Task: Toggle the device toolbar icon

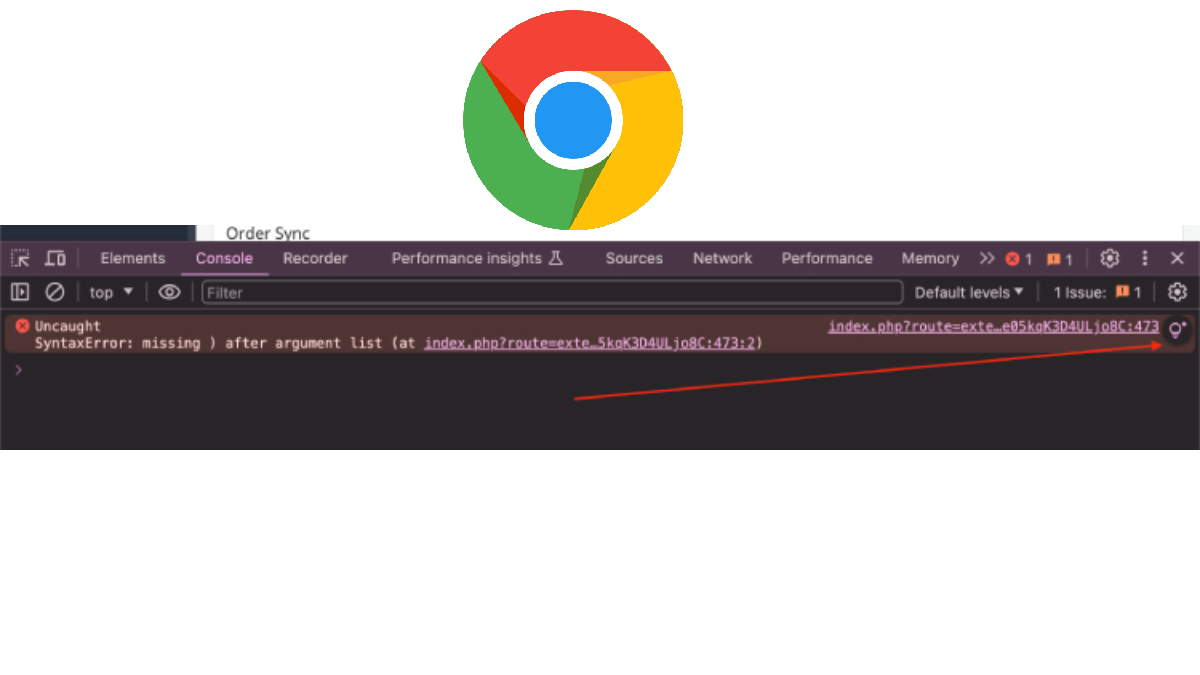Action: coord(55,258)
